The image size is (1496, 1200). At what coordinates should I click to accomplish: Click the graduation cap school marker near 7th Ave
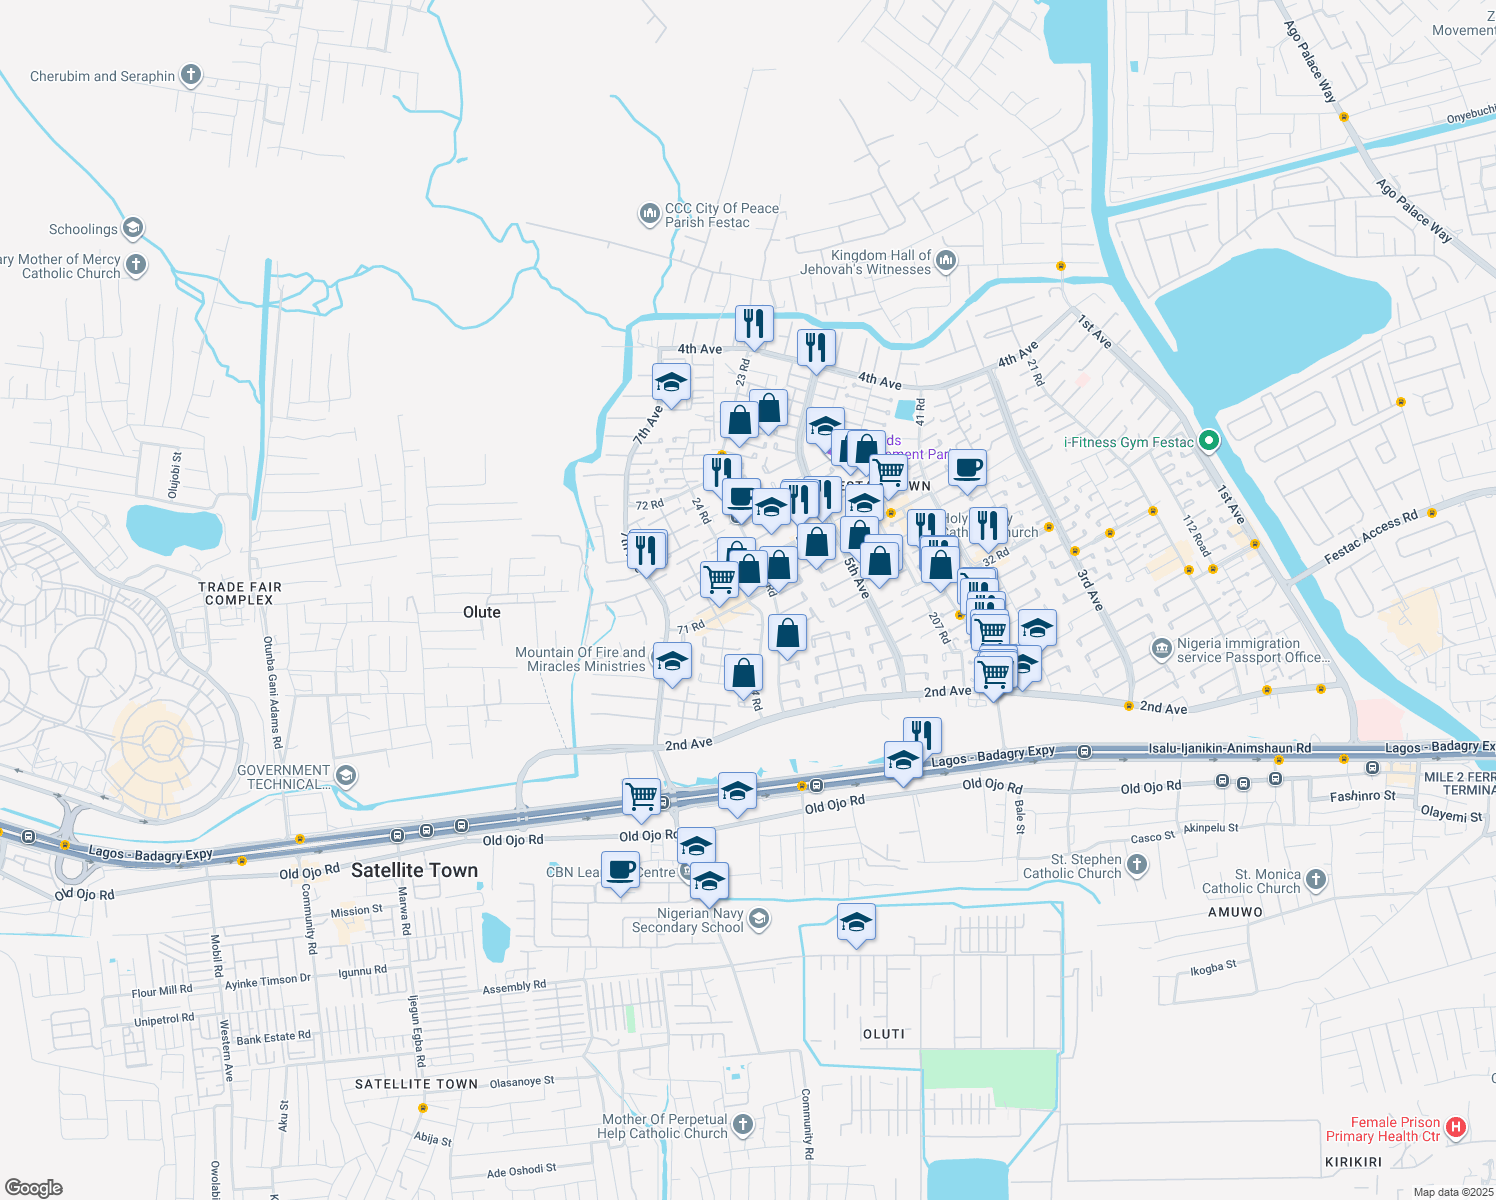(x=671, y=382)
